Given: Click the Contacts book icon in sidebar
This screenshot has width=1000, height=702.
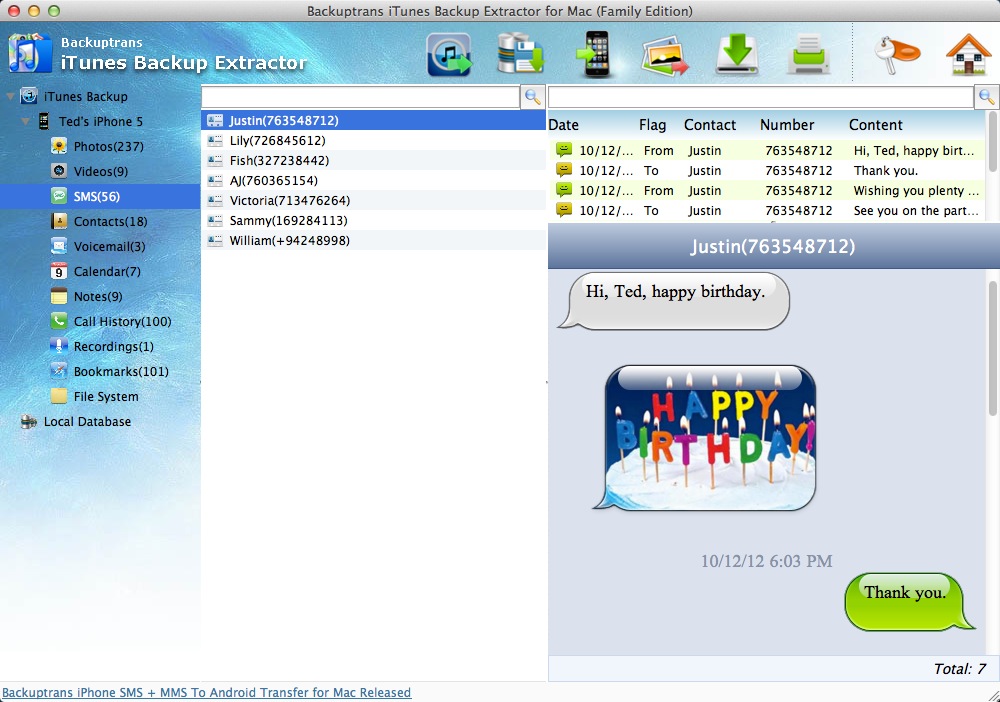Looking at the screenshot, I should 59,221.
